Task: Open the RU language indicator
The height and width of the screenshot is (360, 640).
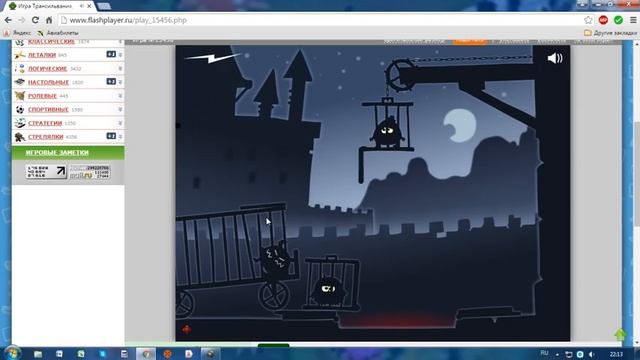Action: pos(544,353)
